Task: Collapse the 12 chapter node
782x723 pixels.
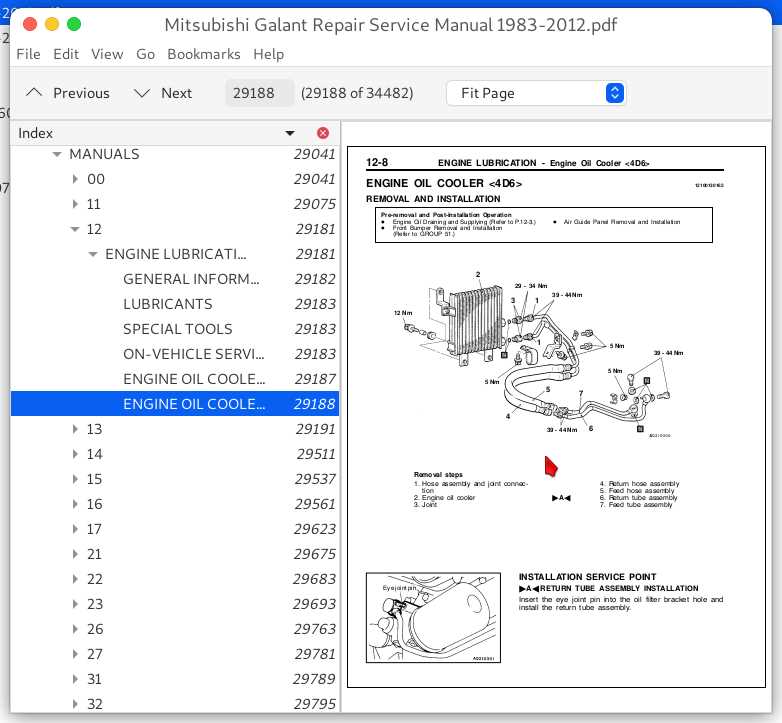Action: click(x=75, y=229)
